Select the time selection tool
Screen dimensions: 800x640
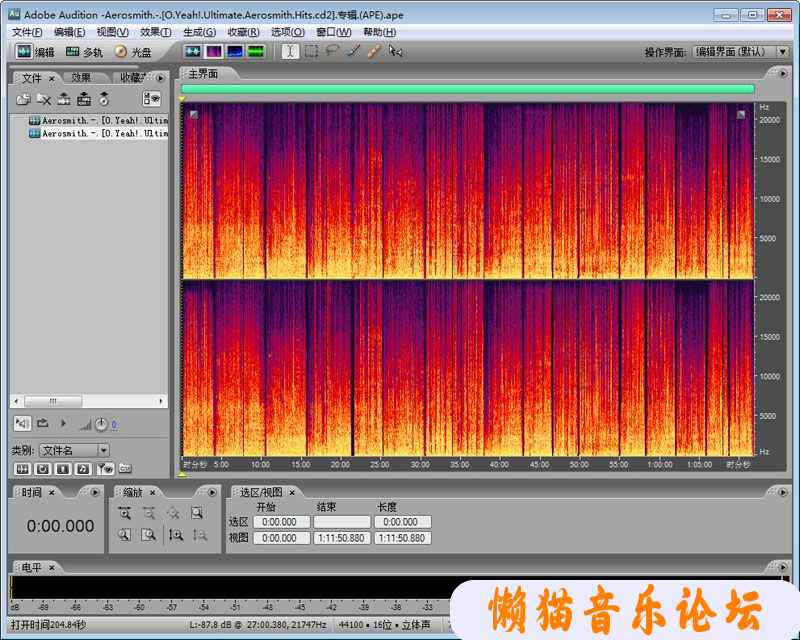coord(290,52)
